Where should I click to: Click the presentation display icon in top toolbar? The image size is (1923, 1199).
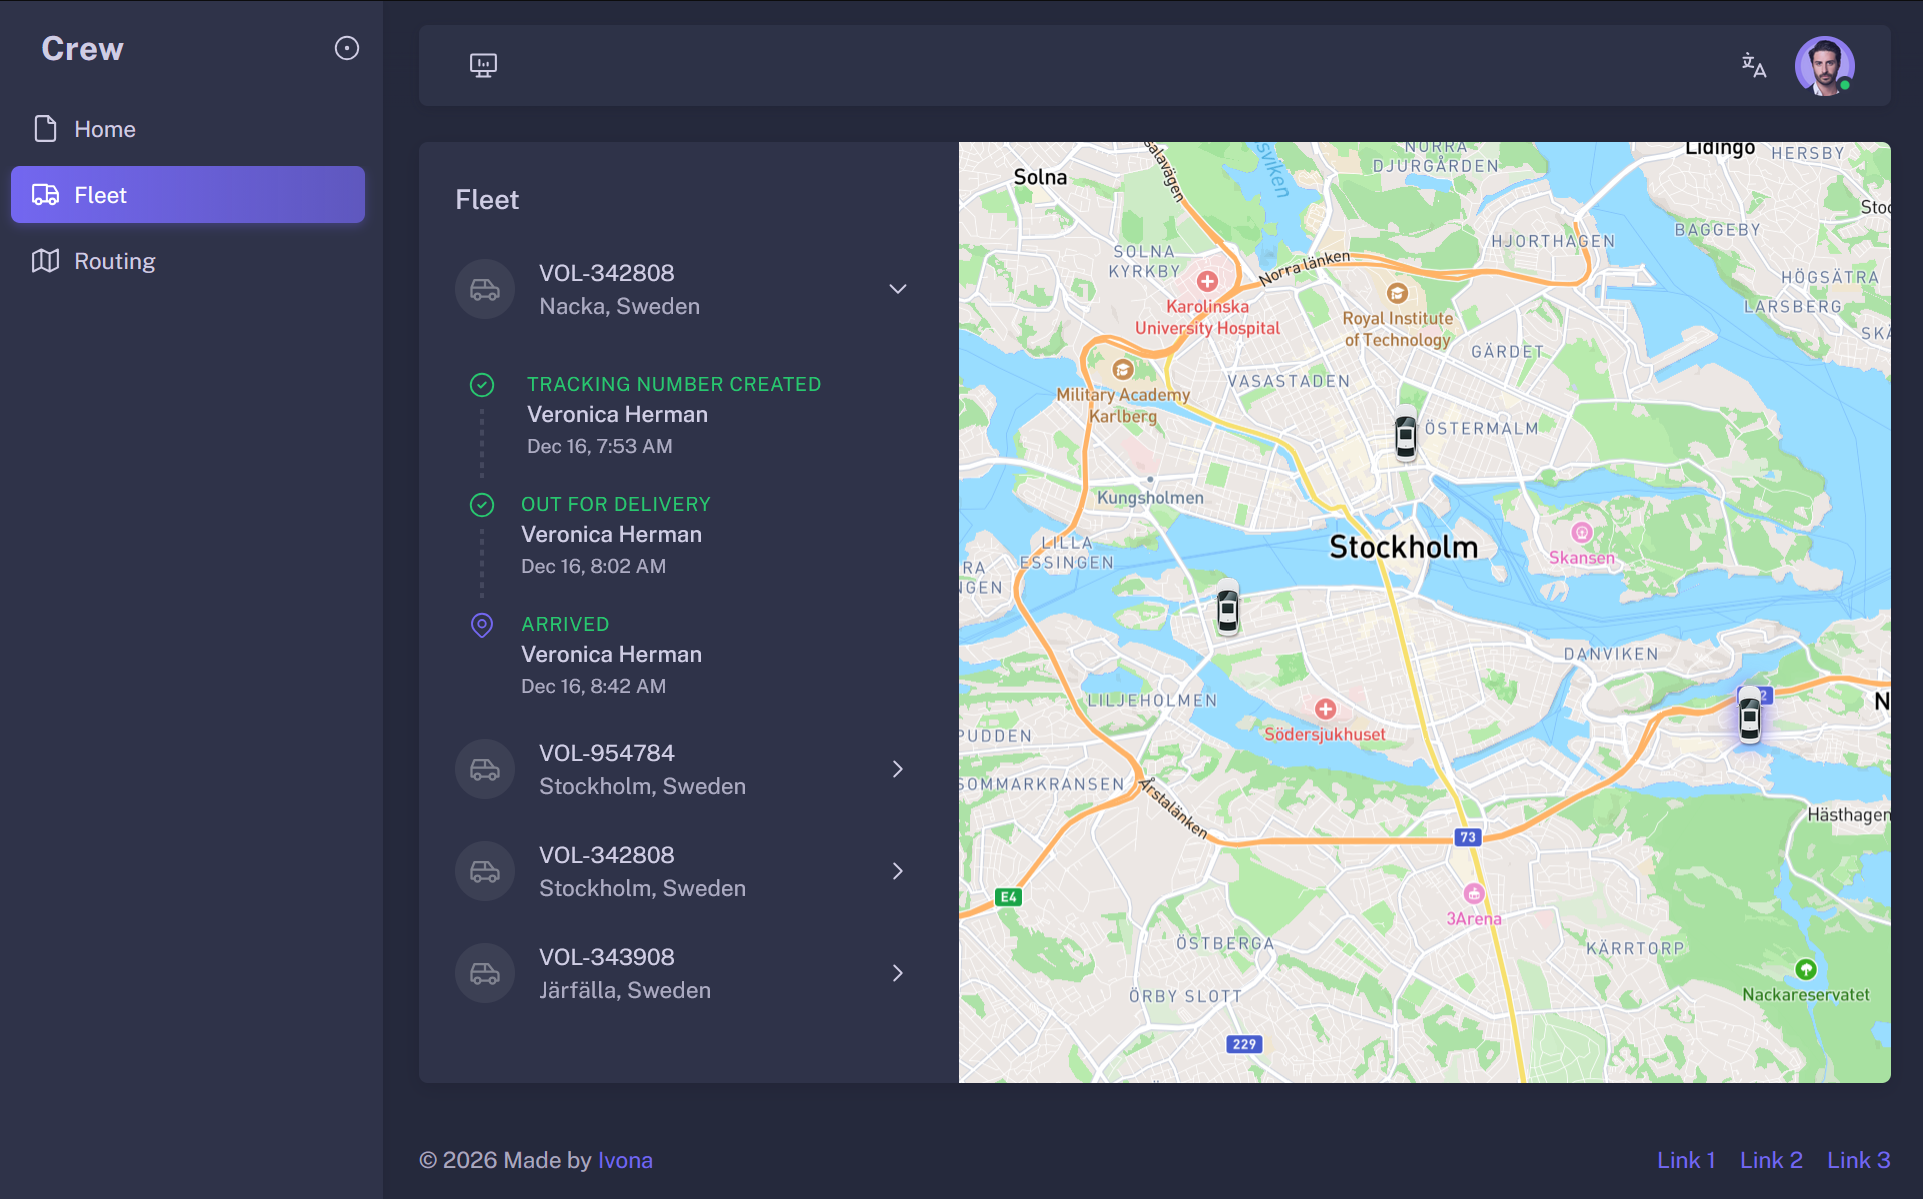(x=483, y=65)
